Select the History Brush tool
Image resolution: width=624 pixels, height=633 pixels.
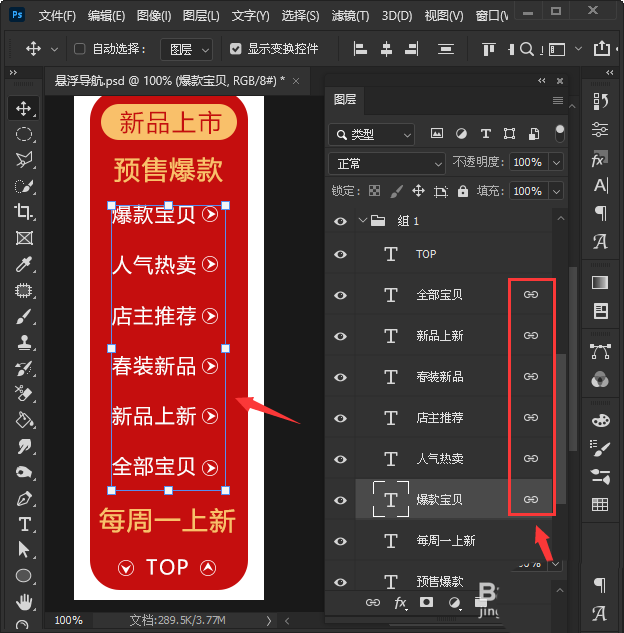[23, 368]
